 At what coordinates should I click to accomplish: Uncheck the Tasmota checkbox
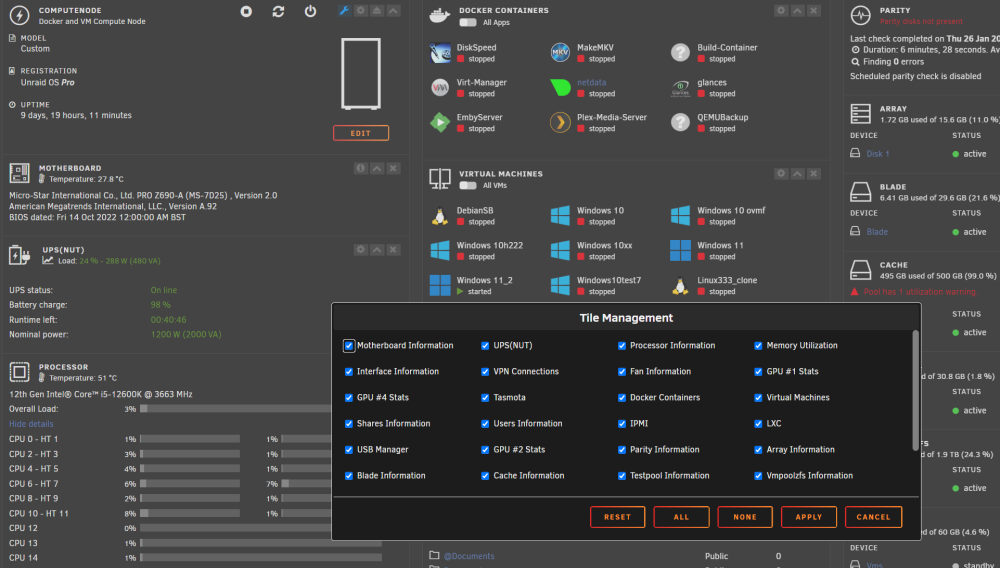tap(485, 398)
